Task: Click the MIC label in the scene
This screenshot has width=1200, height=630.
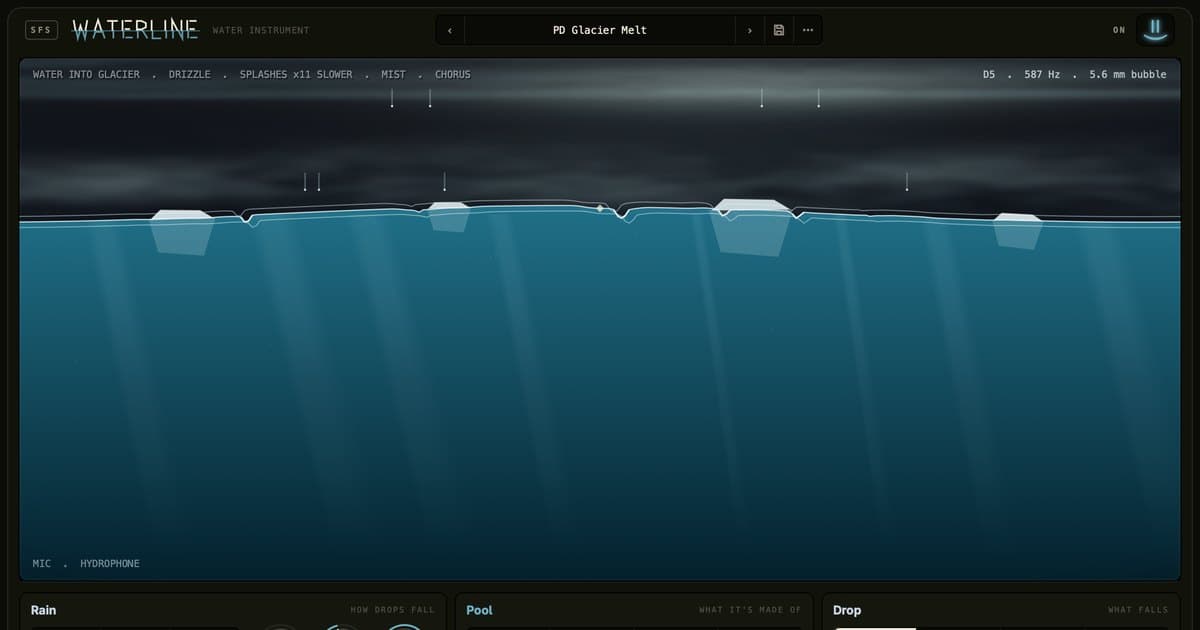Action: coord(41,563)
